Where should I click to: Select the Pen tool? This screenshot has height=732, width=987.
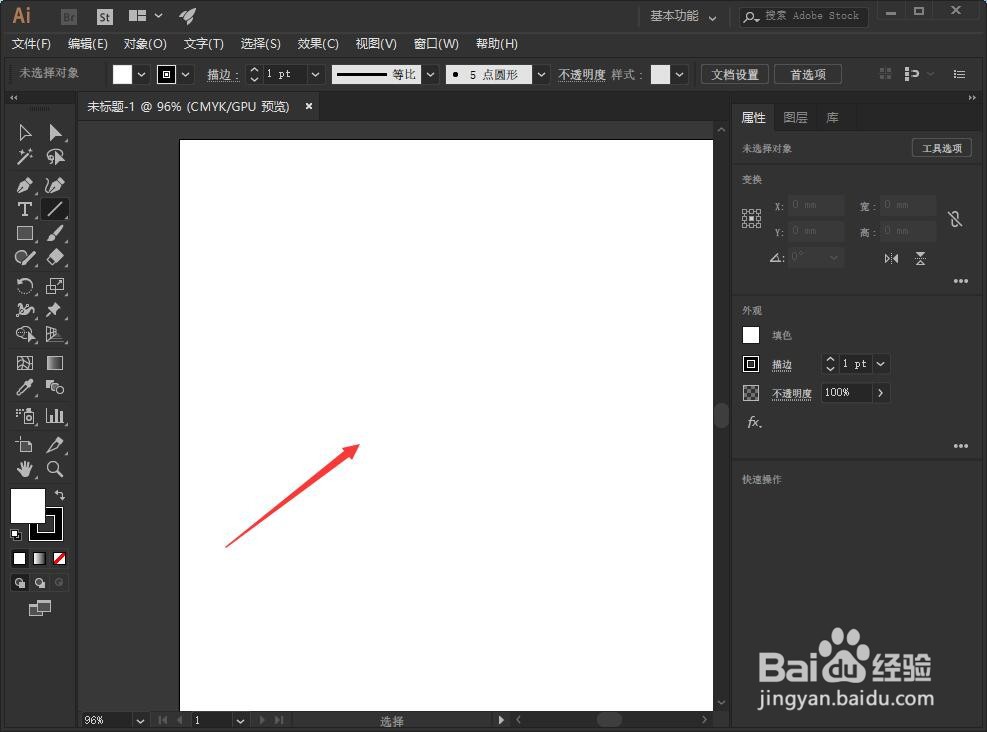(25, 185)
